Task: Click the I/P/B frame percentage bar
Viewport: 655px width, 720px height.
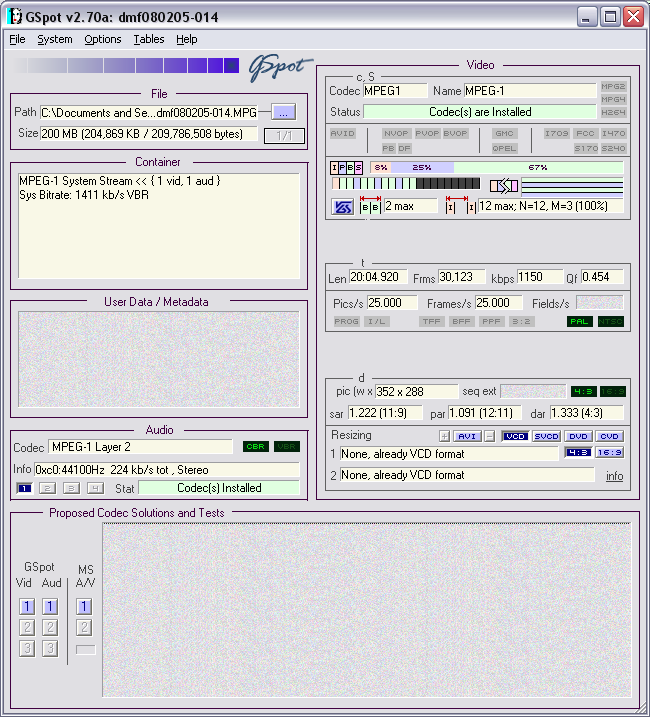Action: tap(497, 168)
